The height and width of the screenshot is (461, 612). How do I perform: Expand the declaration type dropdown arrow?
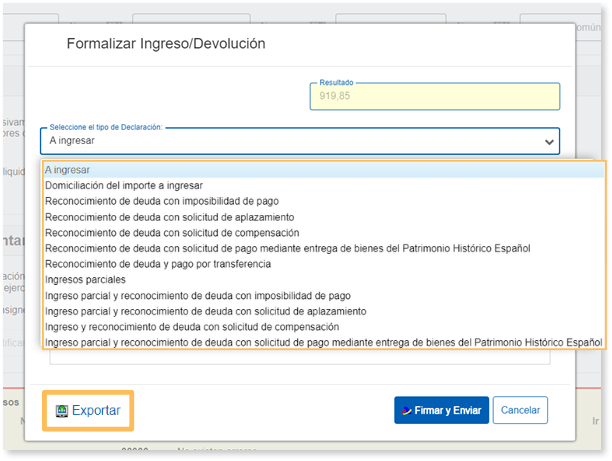pyautogui.click(x=548, y=142)
